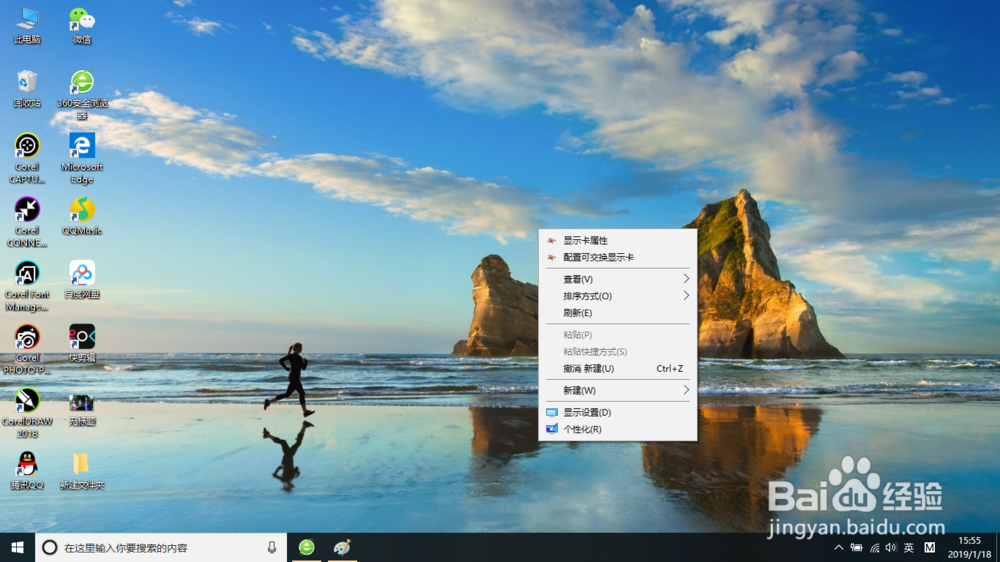The height and width of the screenshot is (562, 1000).
Task: Select the Corel CAPTURE desktop shortcut
Action: (27, 159)
